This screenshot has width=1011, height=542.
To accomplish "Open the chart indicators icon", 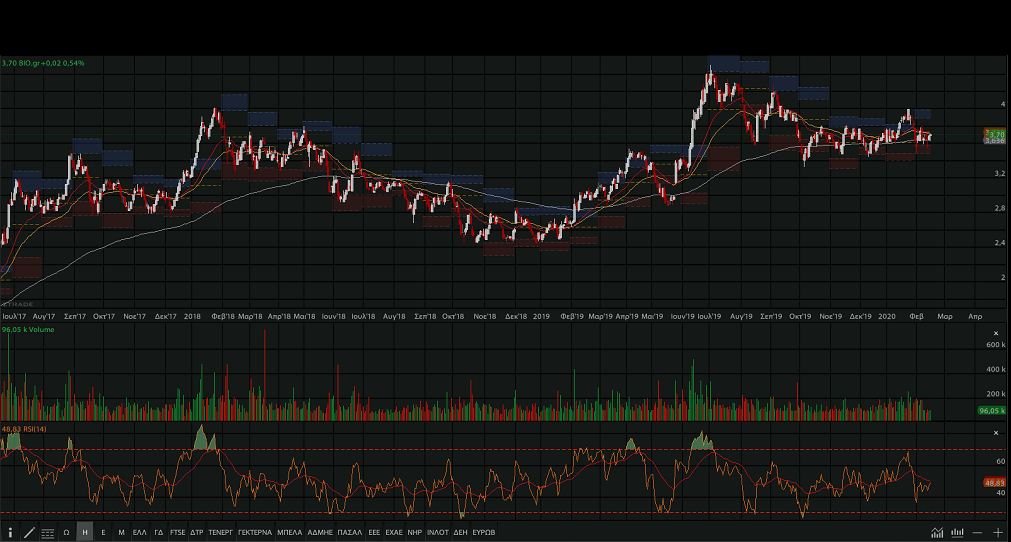I will point(937,533).
